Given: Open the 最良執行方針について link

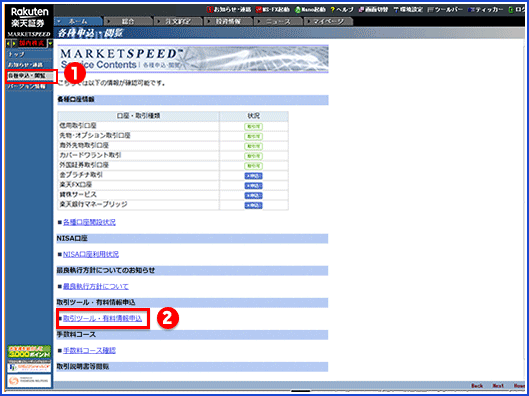Looking at the screenshot, I should [x=96, y=287].
